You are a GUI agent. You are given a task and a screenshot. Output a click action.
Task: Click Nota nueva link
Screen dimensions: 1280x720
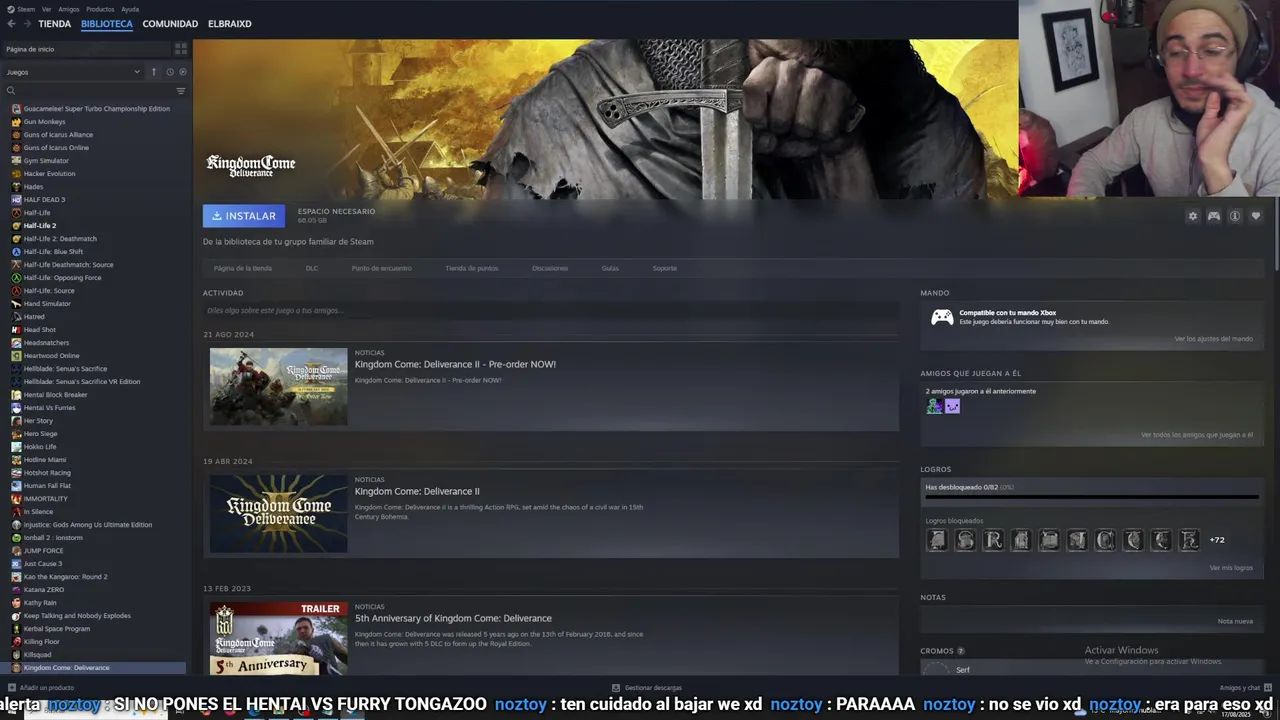(1235, 621)
